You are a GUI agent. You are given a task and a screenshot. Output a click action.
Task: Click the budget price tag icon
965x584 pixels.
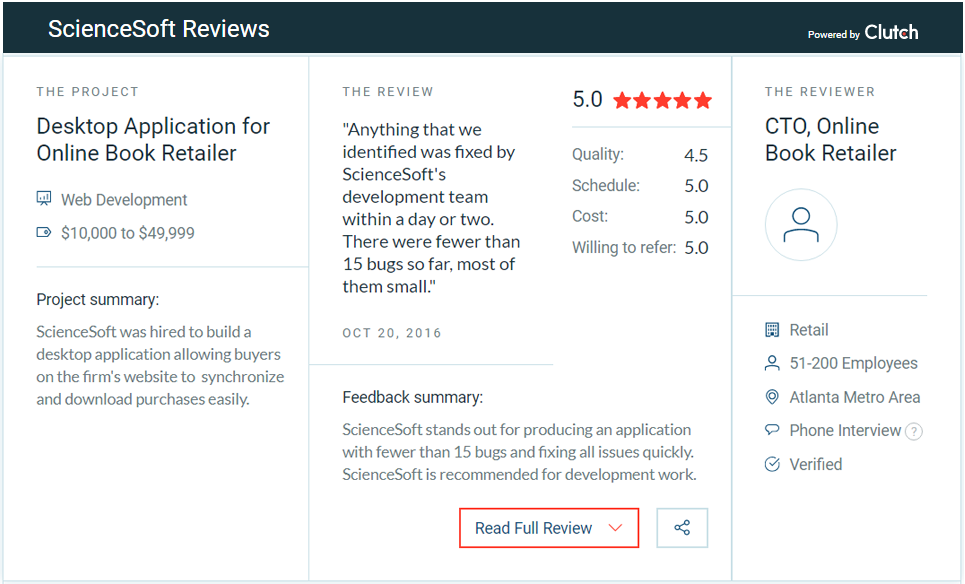pyautogui.click(x=44, y=233)
